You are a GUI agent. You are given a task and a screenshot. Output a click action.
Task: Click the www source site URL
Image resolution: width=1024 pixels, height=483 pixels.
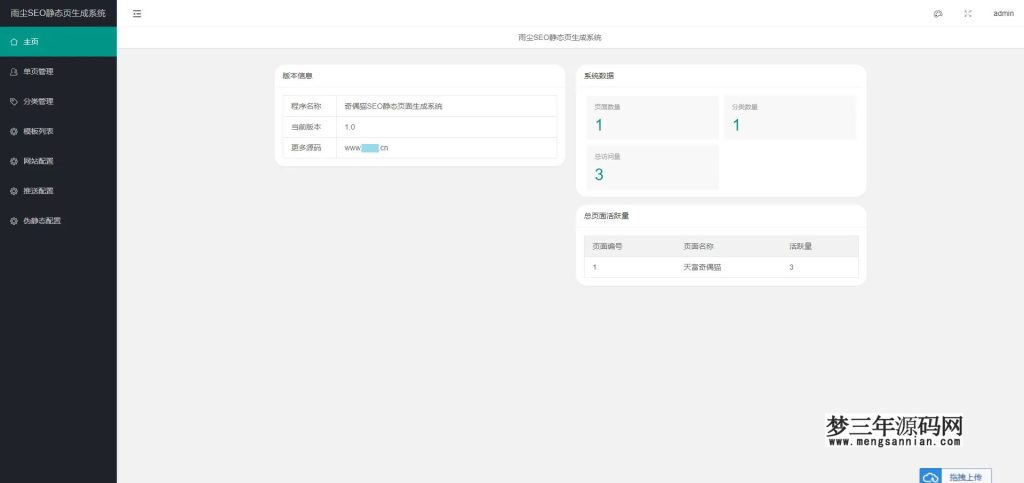coord(366,148)
